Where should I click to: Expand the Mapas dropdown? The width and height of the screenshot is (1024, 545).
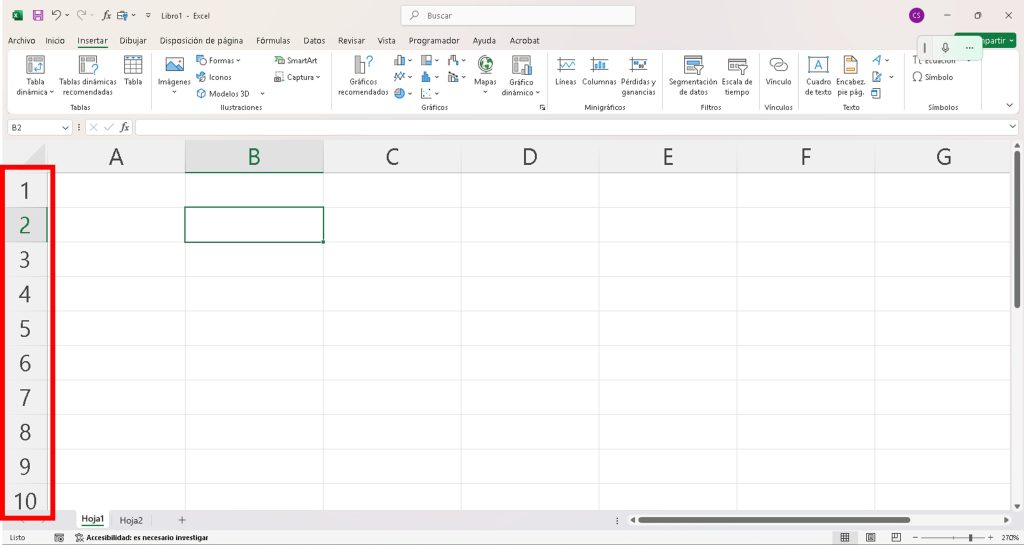click(x=485, y=93)
